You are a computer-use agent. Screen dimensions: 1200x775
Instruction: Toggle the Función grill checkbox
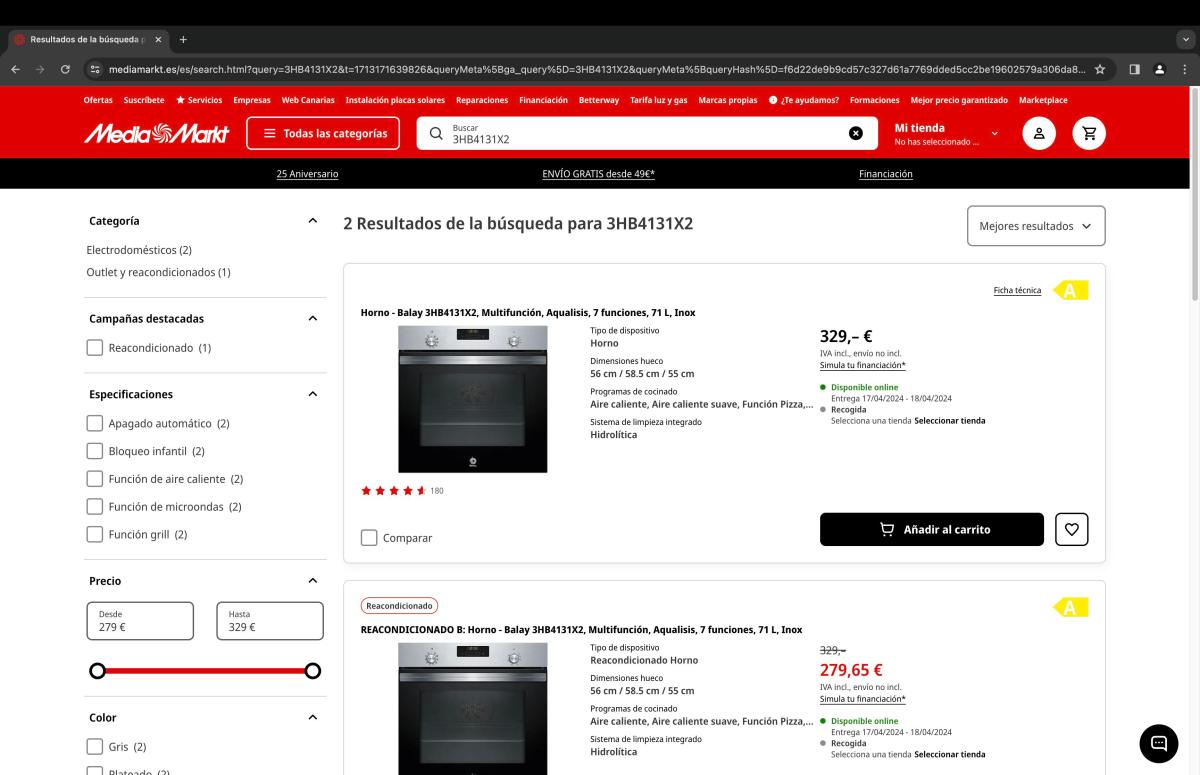tap(95, 535)
